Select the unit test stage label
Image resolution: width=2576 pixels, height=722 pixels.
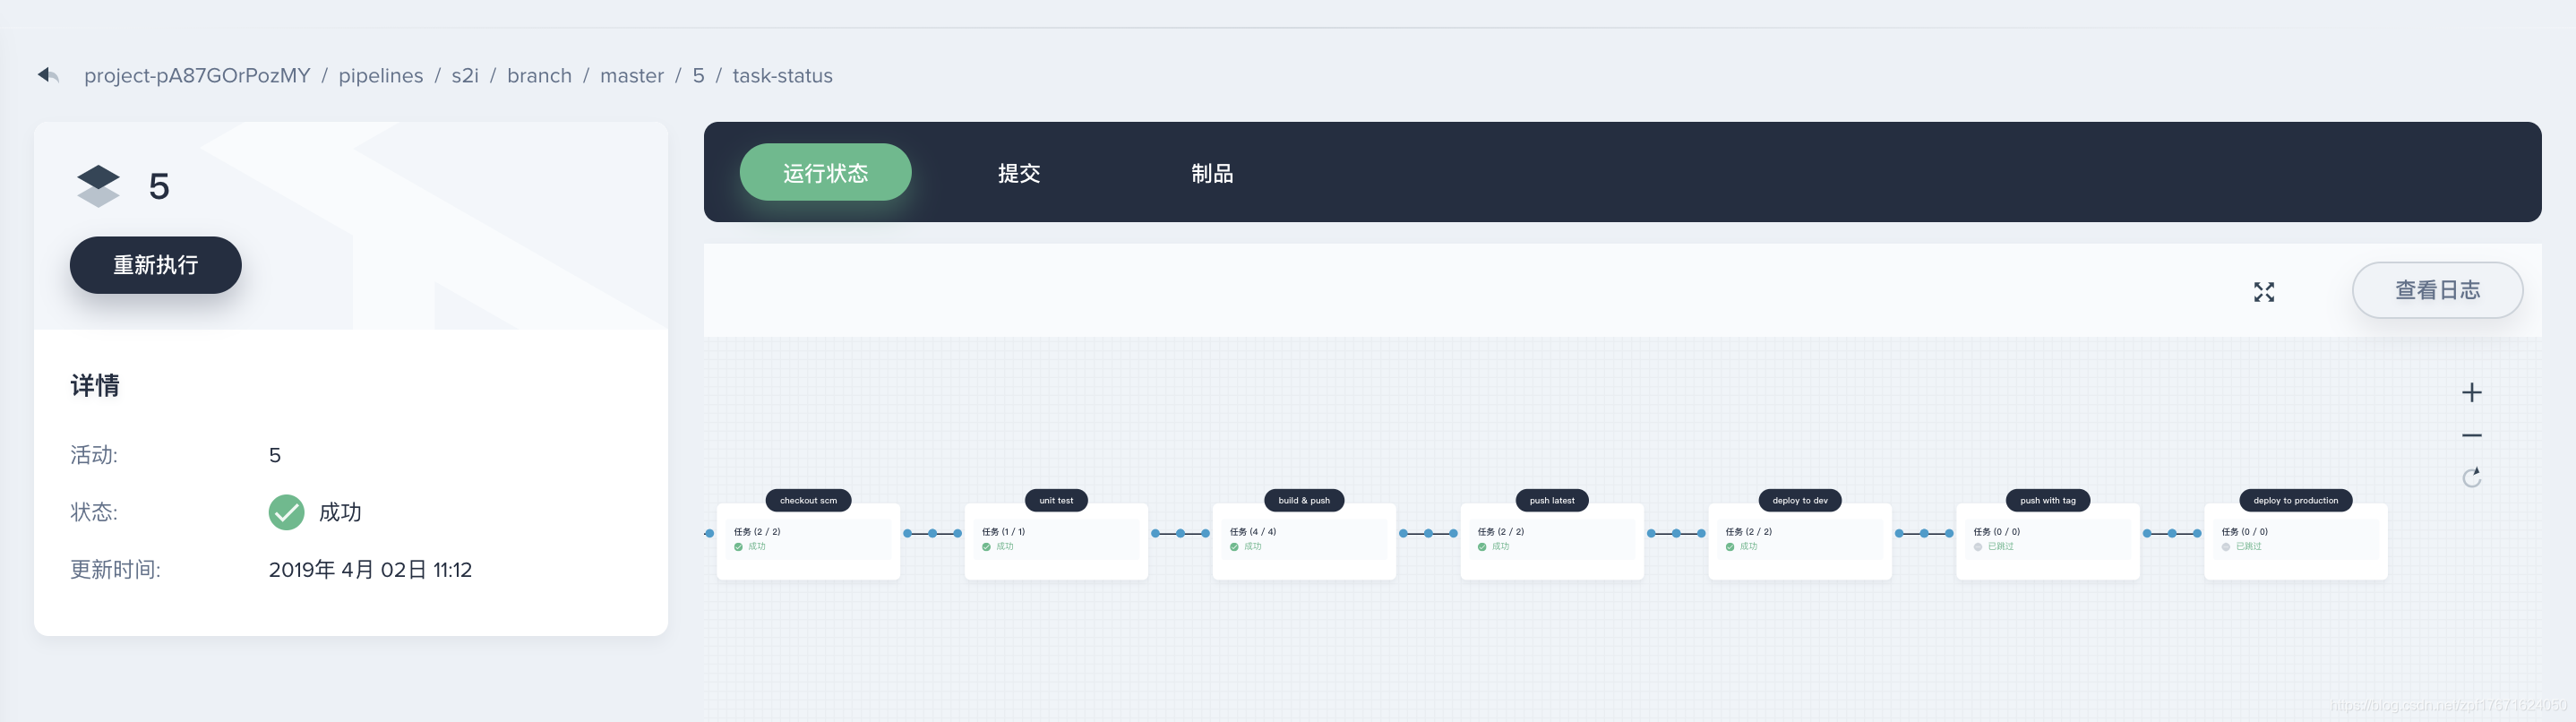pyautogui.click(x=1056, y=500)
